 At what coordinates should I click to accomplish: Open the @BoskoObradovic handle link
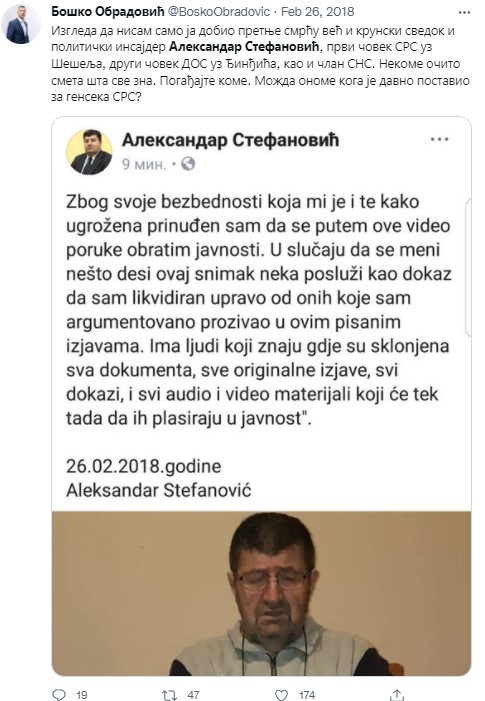pyautogui.click(x=219, y=12)
